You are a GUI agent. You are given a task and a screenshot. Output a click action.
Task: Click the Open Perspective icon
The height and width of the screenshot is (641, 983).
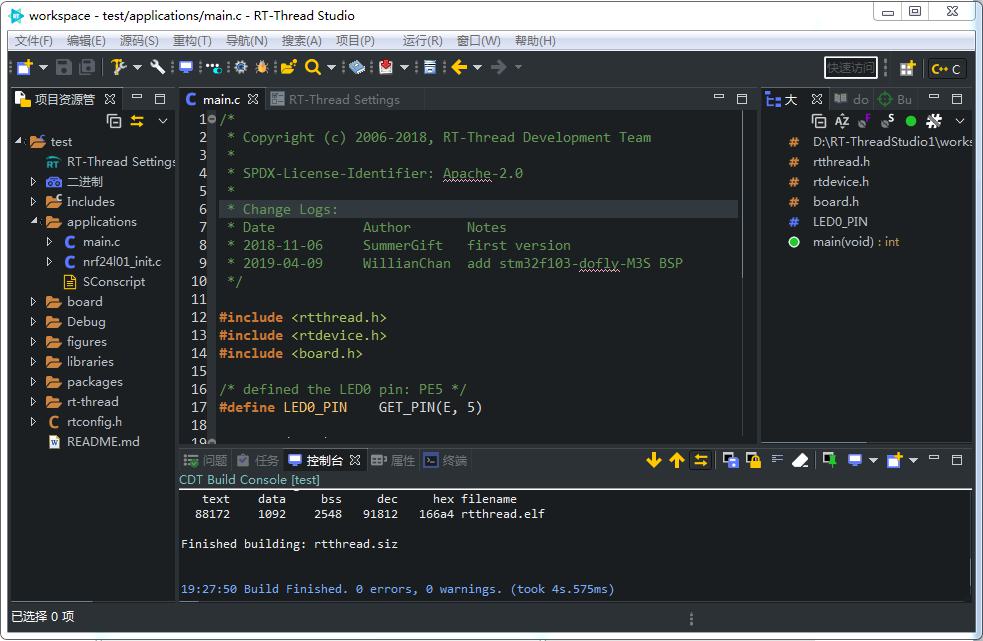click(907, 68)
